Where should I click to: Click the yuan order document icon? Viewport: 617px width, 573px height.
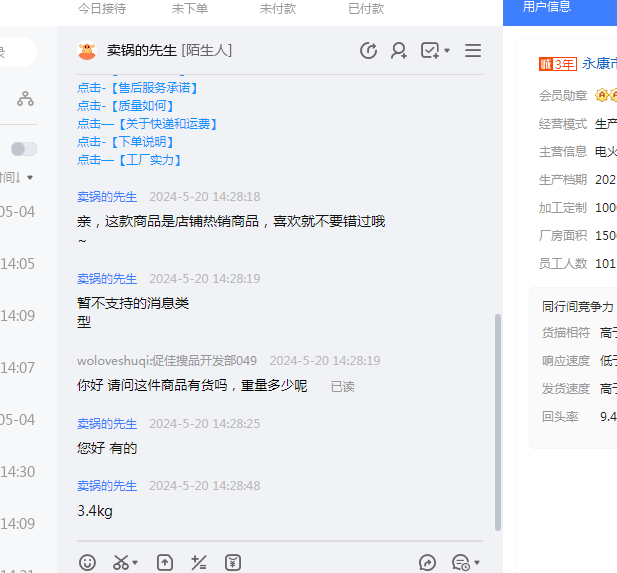point(233,563)
